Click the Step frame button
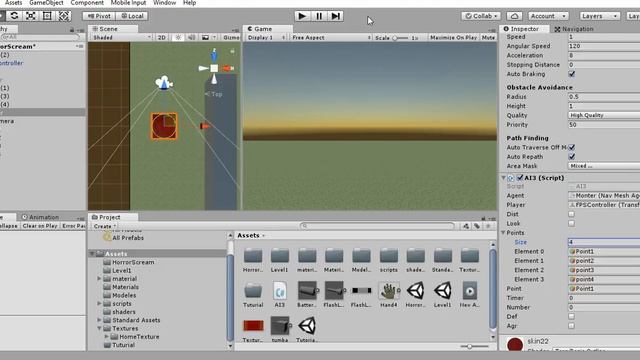 click(x=336, y=16)
